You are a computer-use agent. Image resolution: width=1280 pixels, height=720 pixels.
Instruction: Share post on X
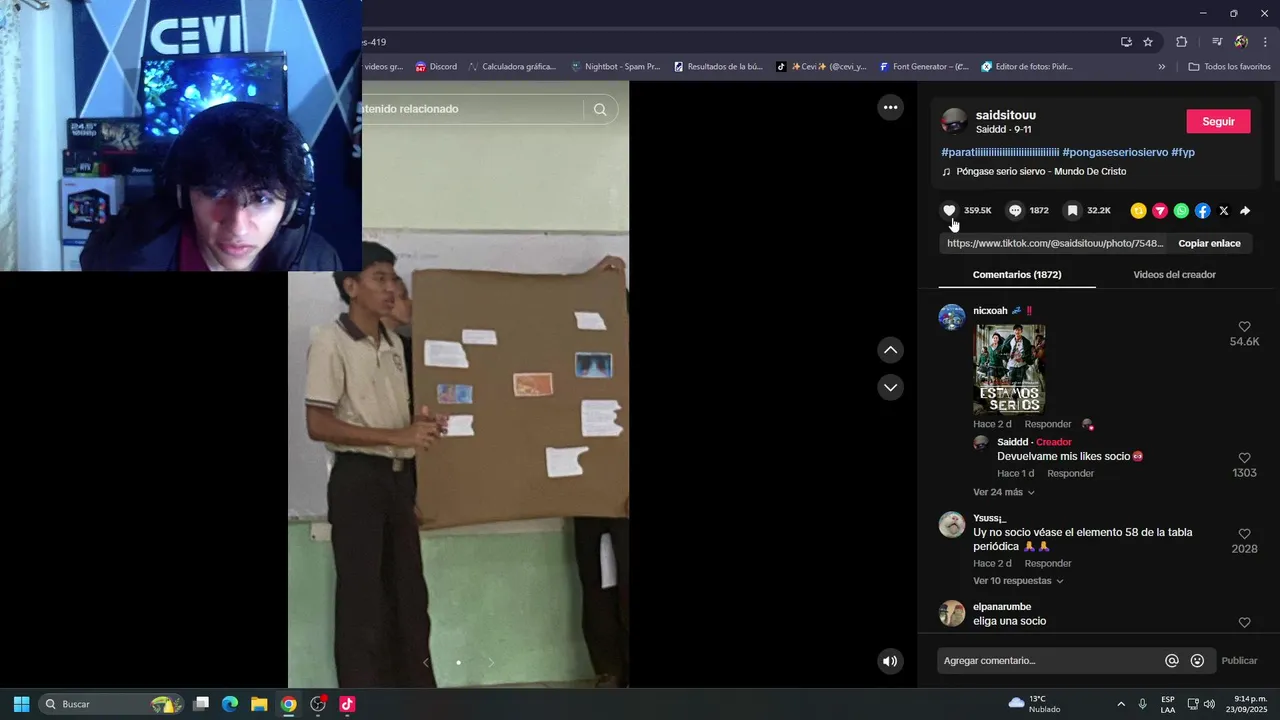1224,210
